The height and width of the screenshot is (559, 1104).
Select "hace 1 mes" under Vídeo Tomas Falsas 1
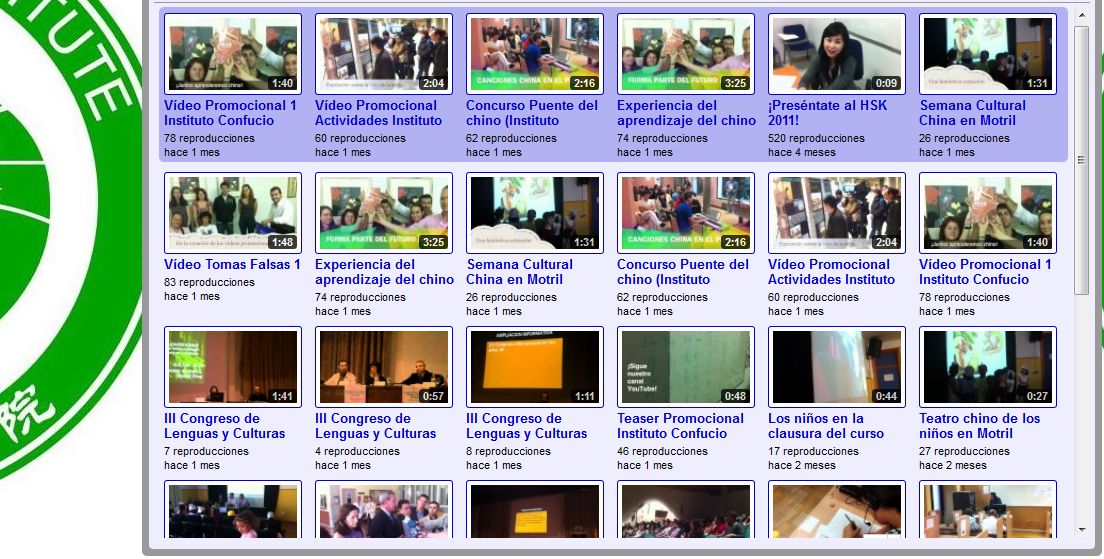(192, 296)
